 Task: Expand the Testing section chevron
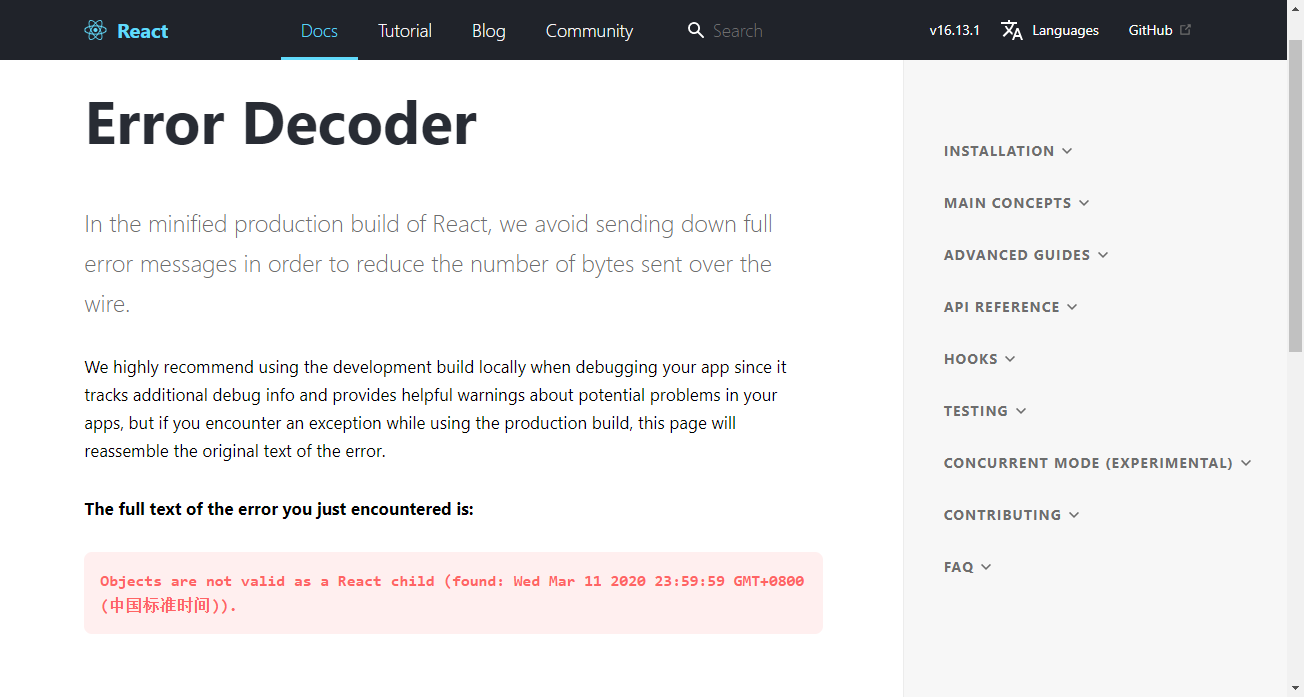[1021, 411]
